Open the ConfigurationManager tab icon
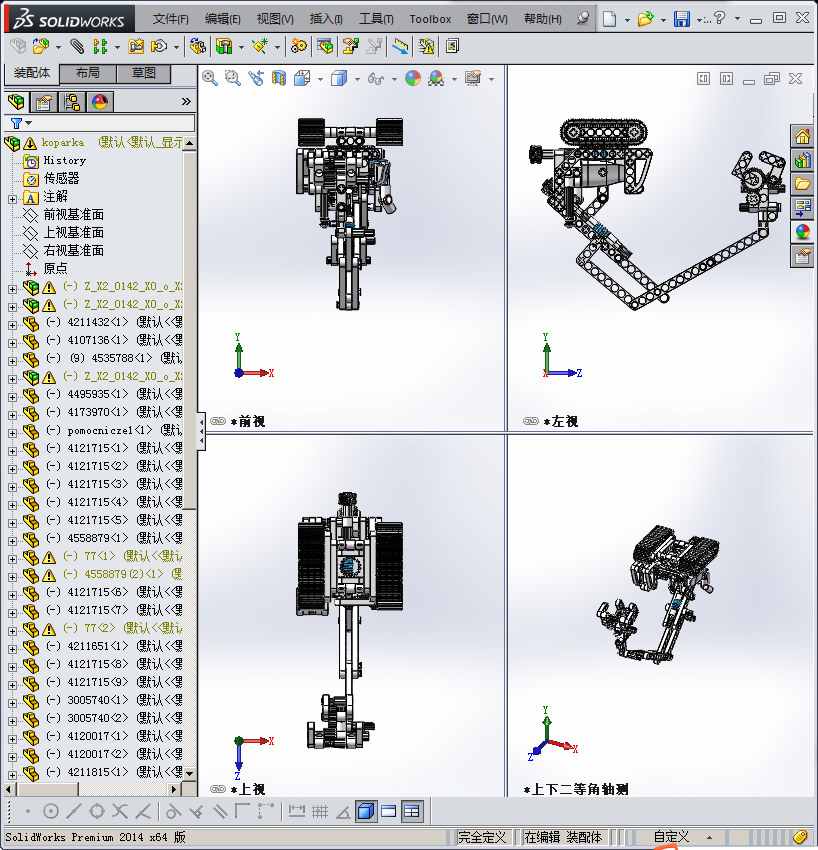Viewport: 818px width, 850px height. click(x=72, y=102)
